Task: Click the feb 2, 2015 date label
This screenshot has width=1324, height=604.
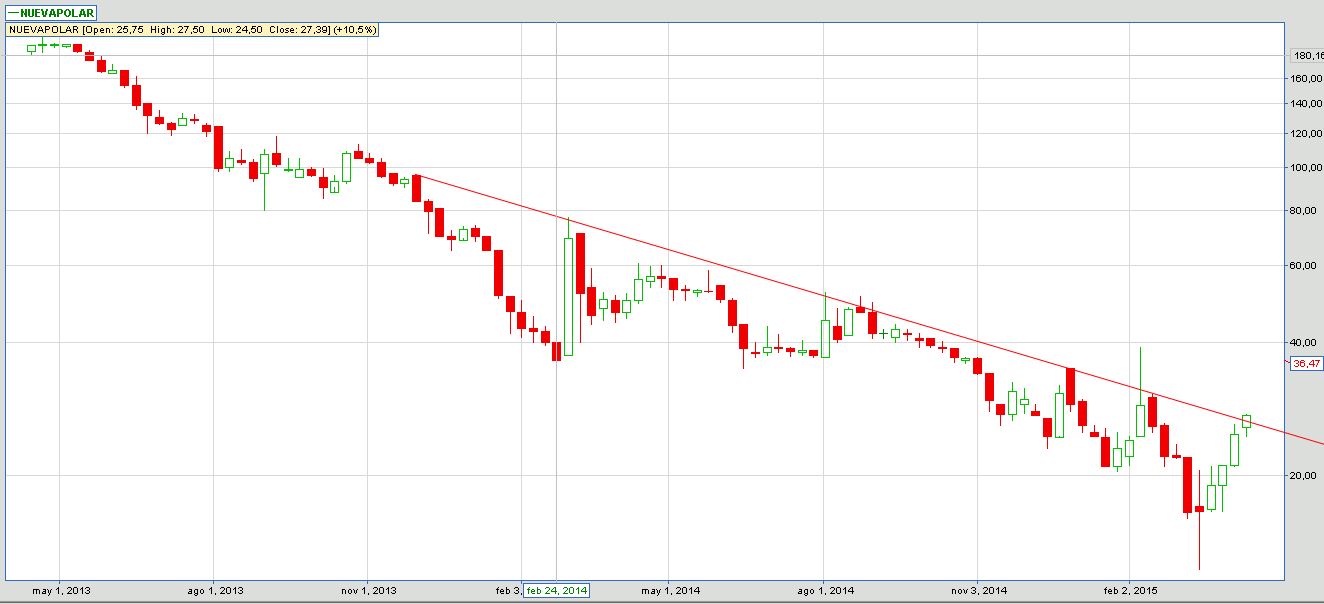Action: tap(1130, 590)
